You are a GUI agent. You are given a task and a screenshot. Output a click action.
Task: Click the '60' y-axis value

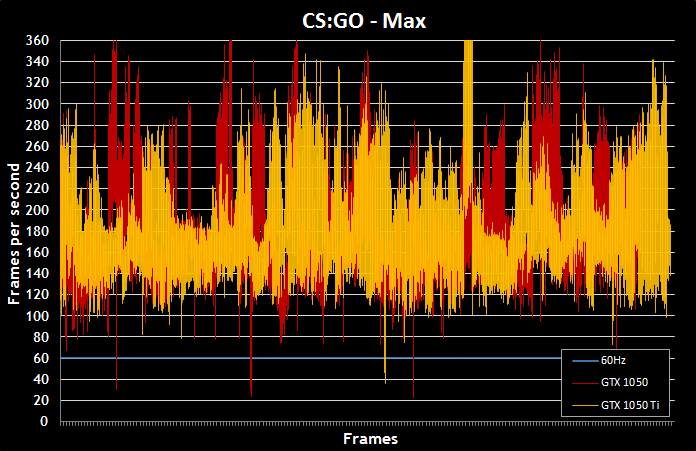tap(41, 358)
